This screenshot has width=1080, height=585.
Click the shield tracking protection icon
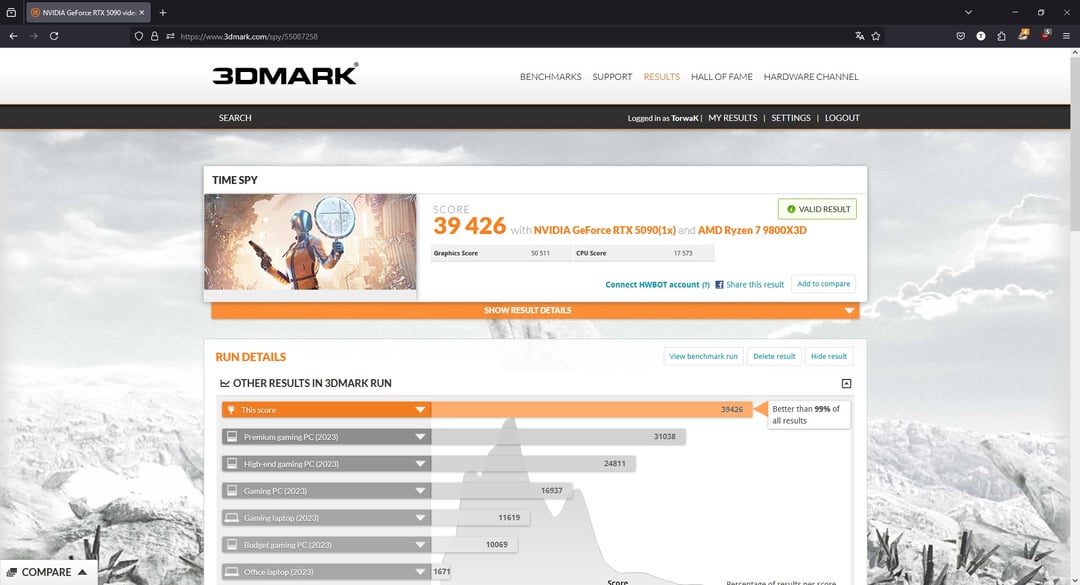click(x=138, y=36)
